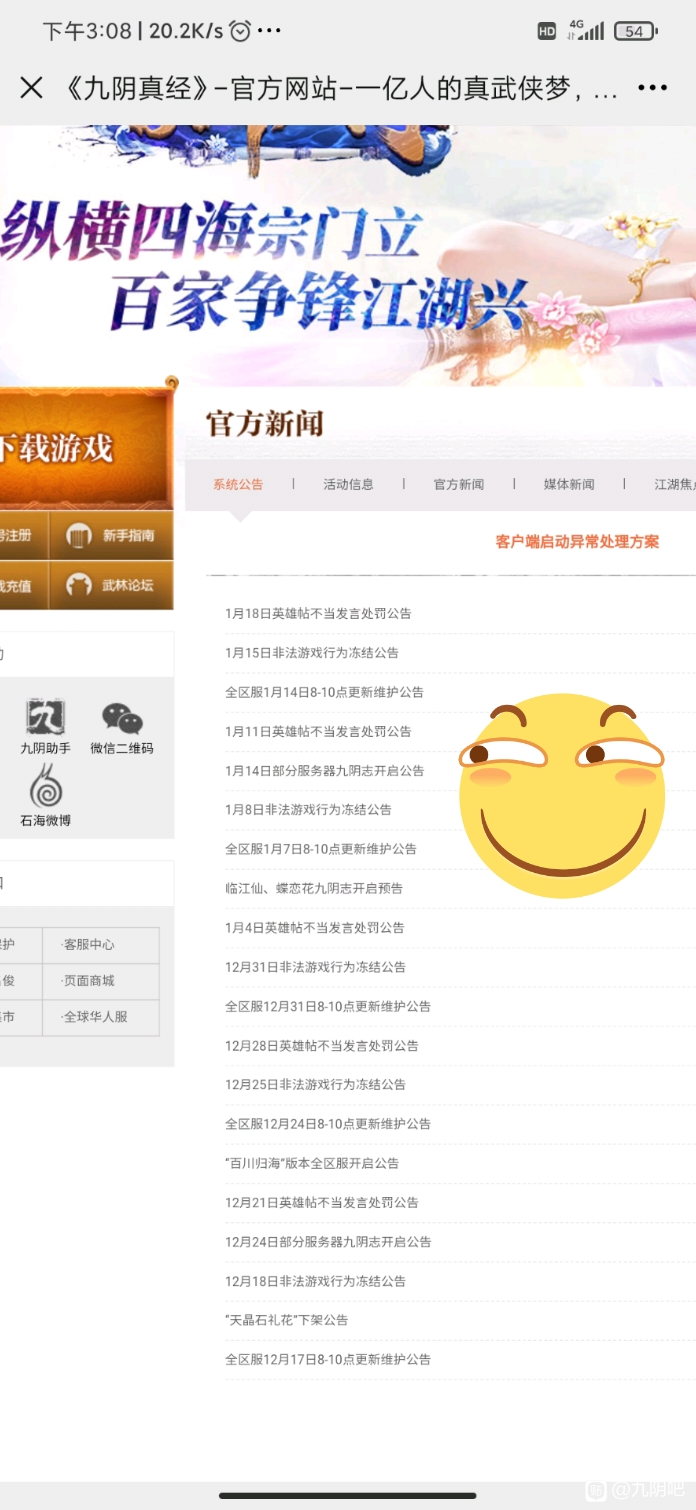Open 1月18日英雄帖不当发言处罚公告

point(318,613)
